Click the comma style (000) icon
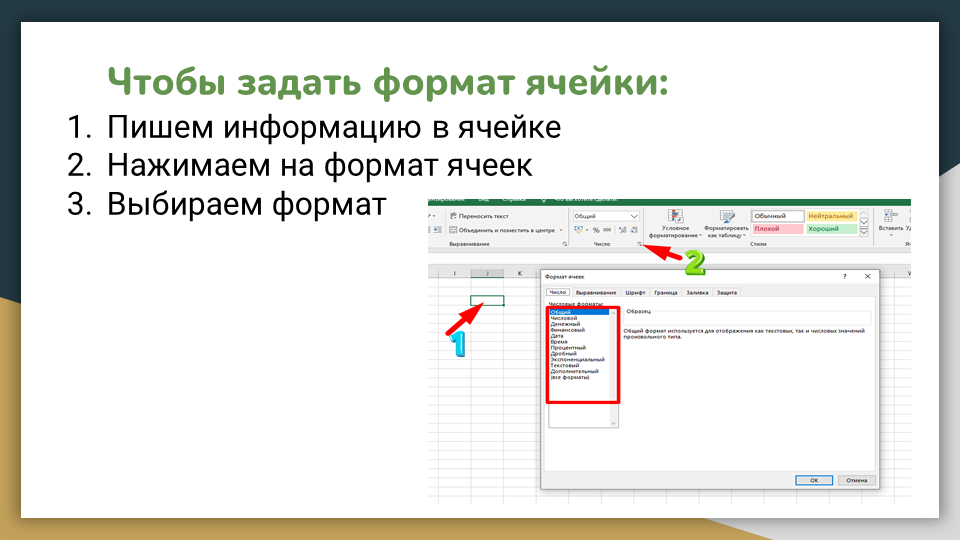Viewport: 960px width, 540px height. (x=607, y=230)
